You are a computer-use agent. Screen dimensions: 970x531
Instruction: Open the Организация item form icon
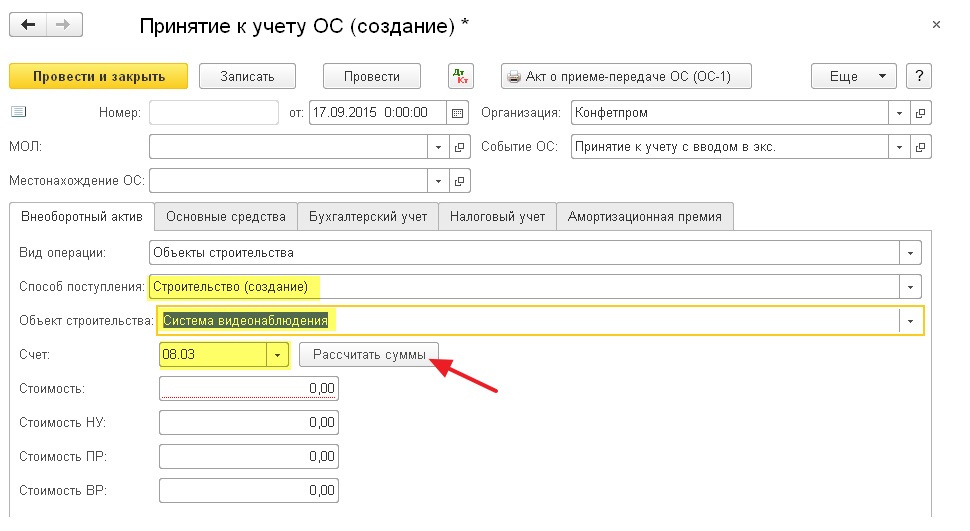(x=921, y=113)
